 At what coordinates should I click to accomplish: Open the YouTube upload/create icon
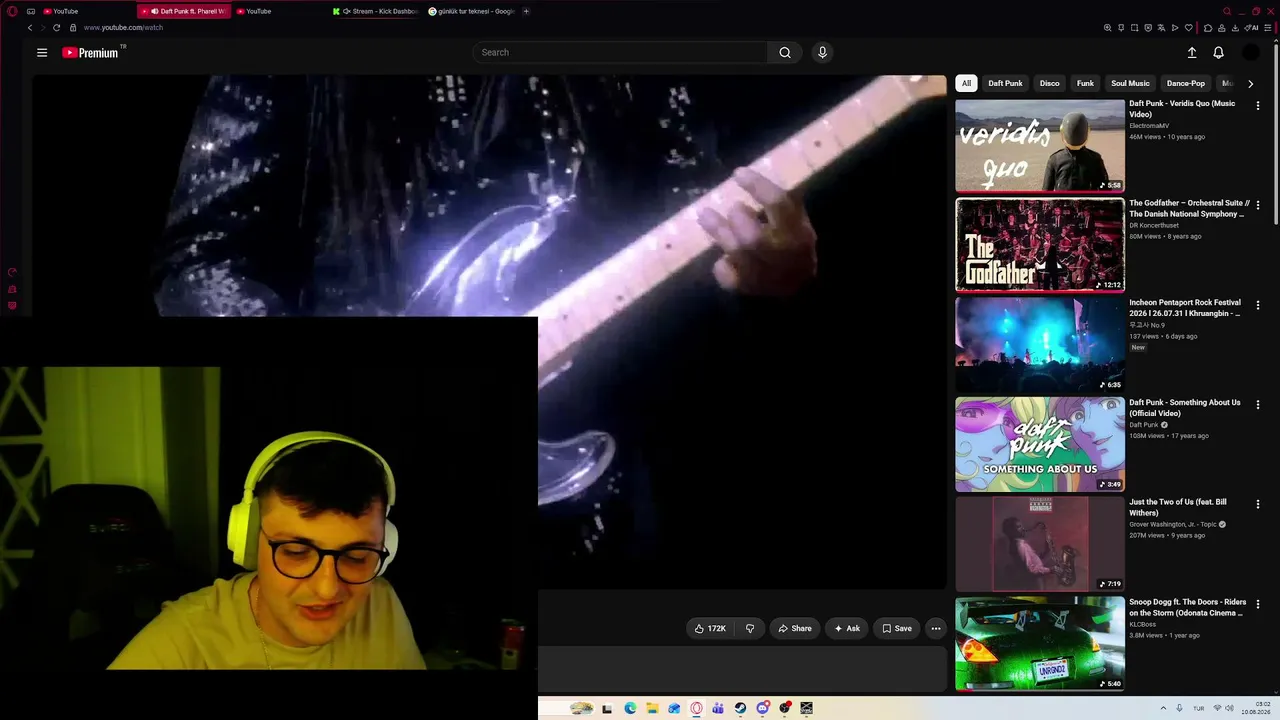coord(1192,53)
